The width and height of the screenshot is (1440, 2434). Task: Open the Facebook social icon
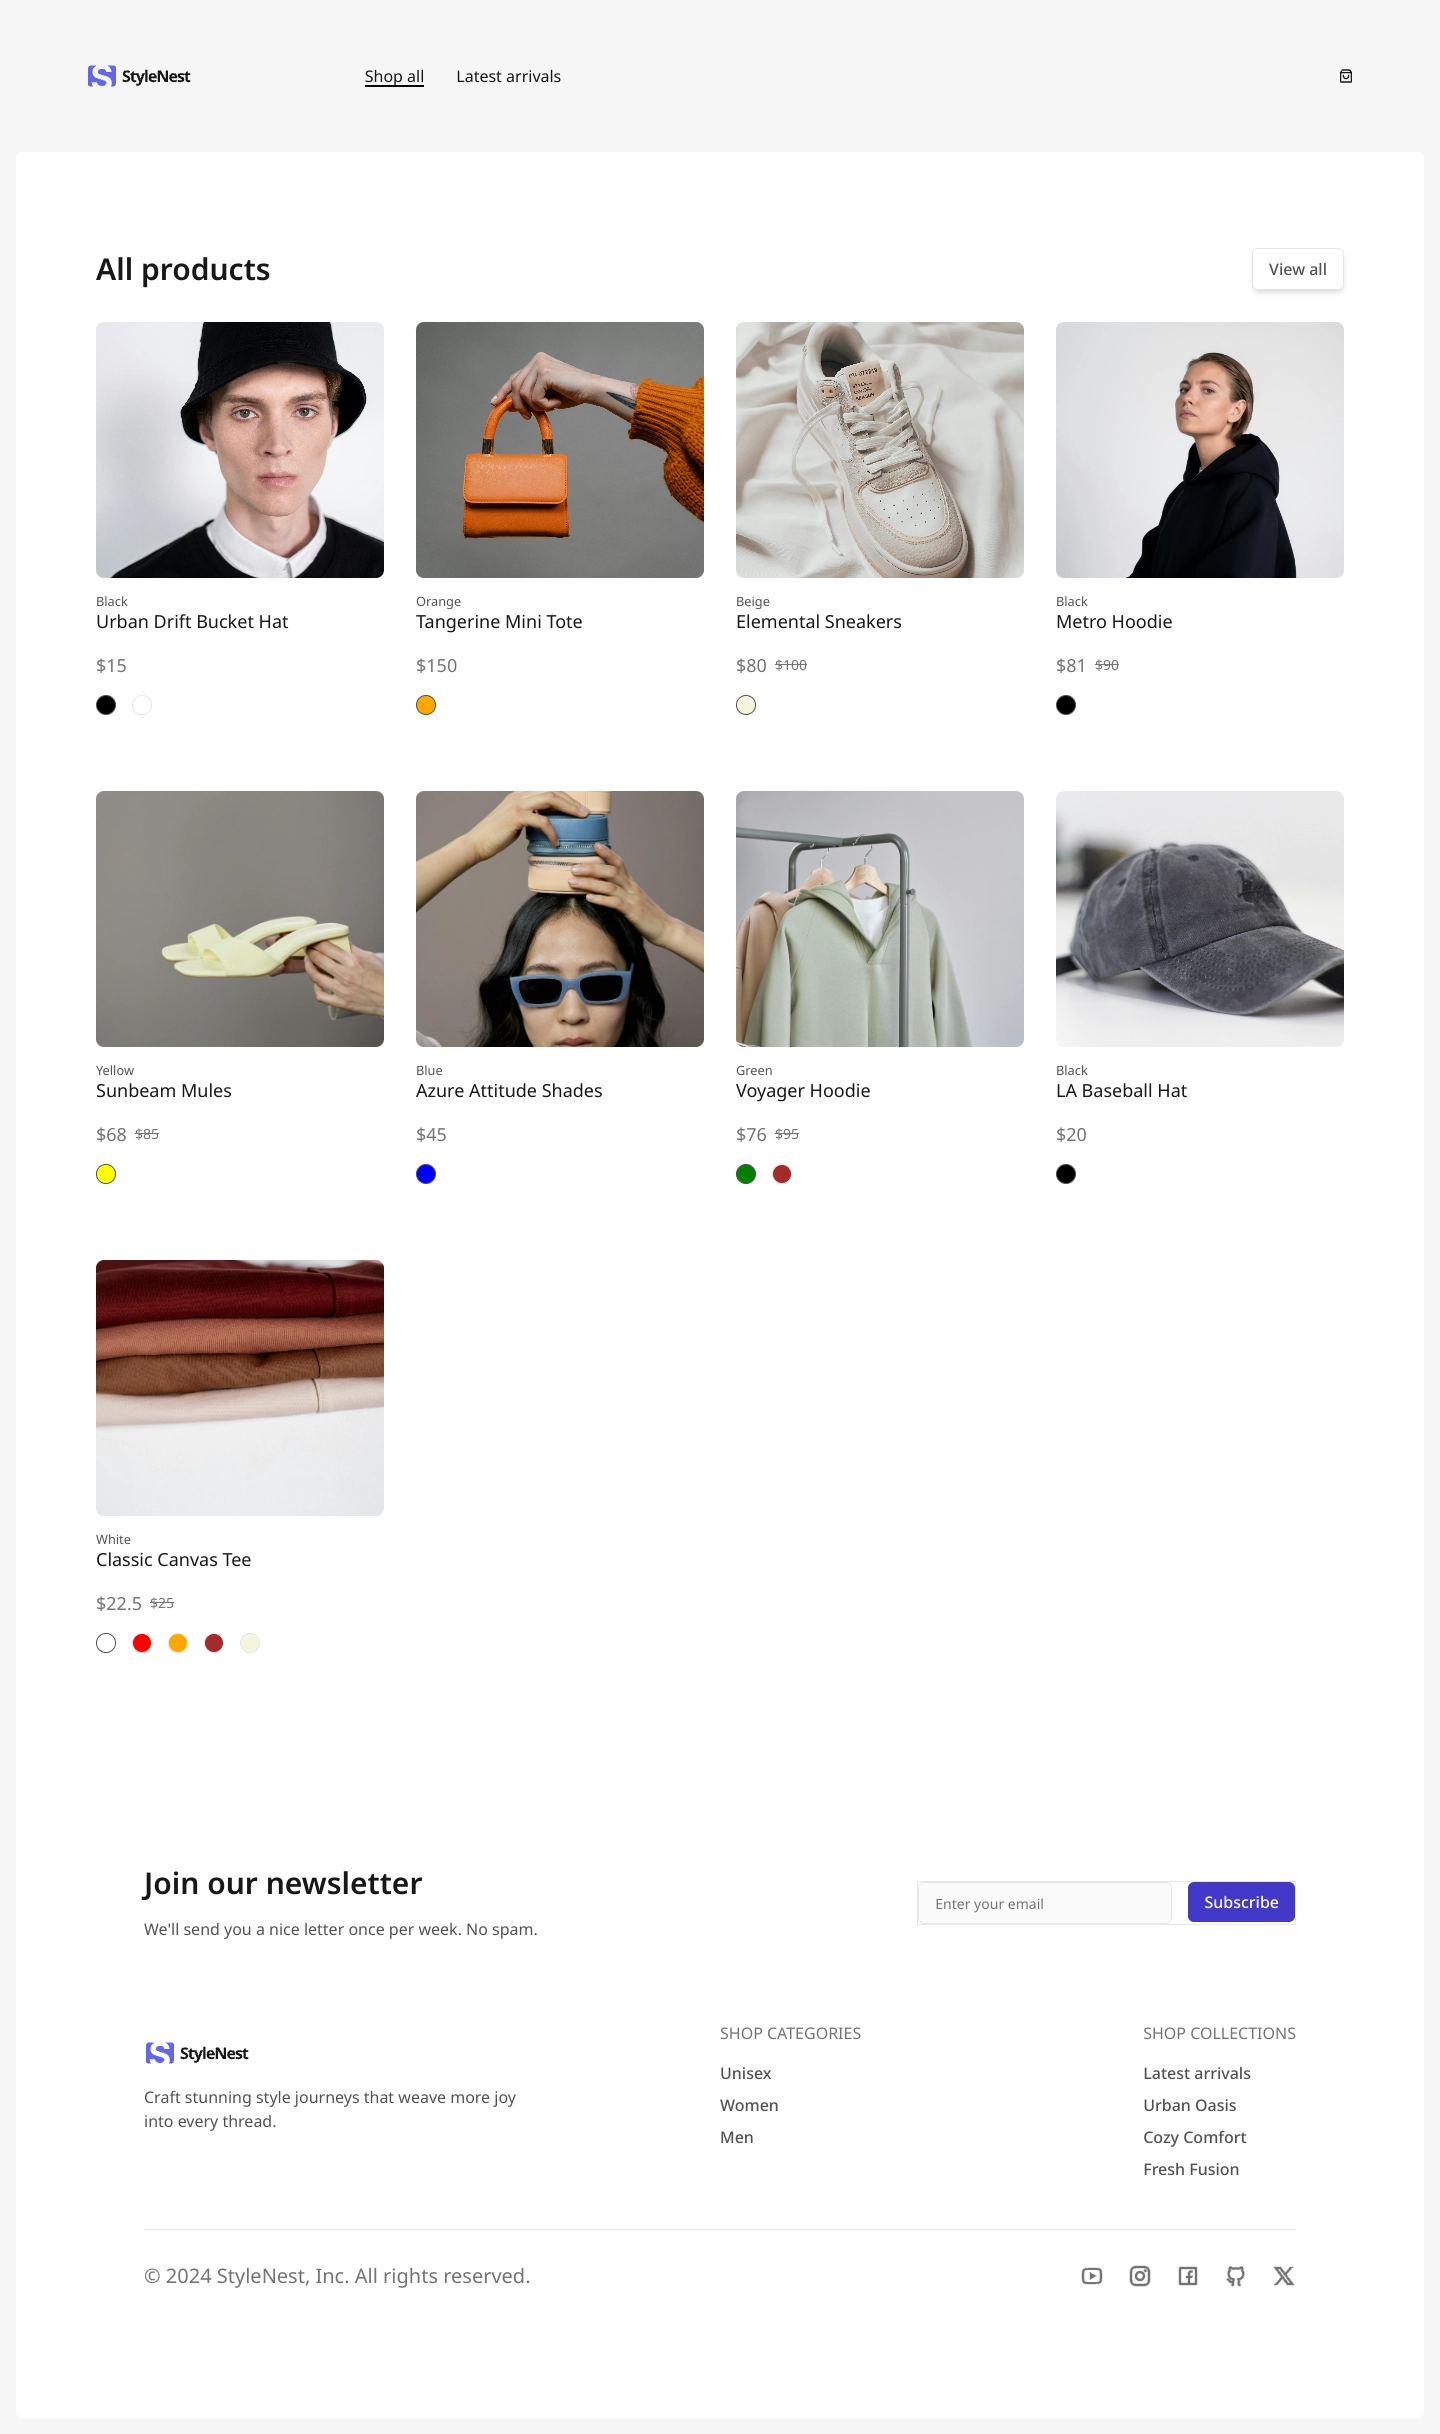(1188, 2276)
